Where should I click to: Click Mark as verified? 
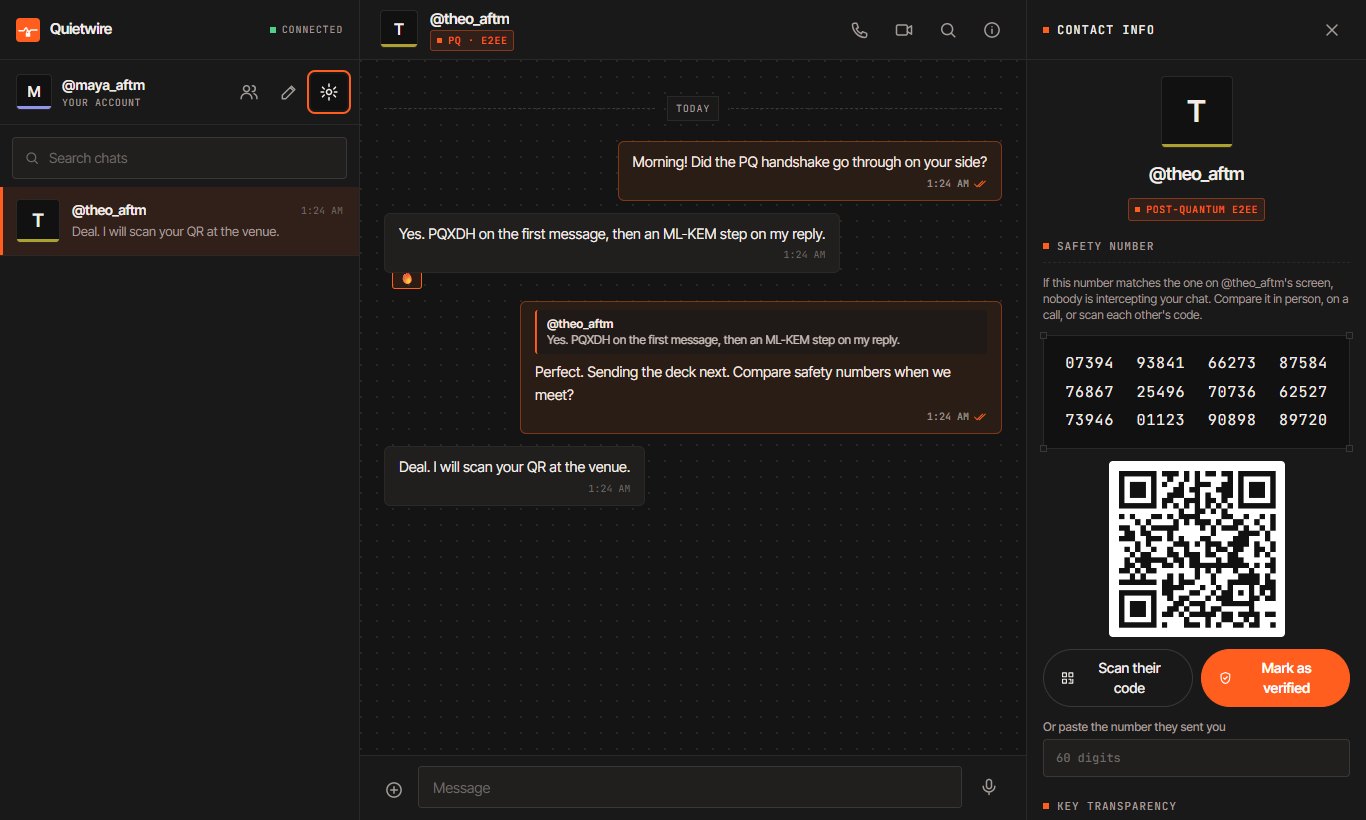pyautogui.click(x=1275, y=678)
